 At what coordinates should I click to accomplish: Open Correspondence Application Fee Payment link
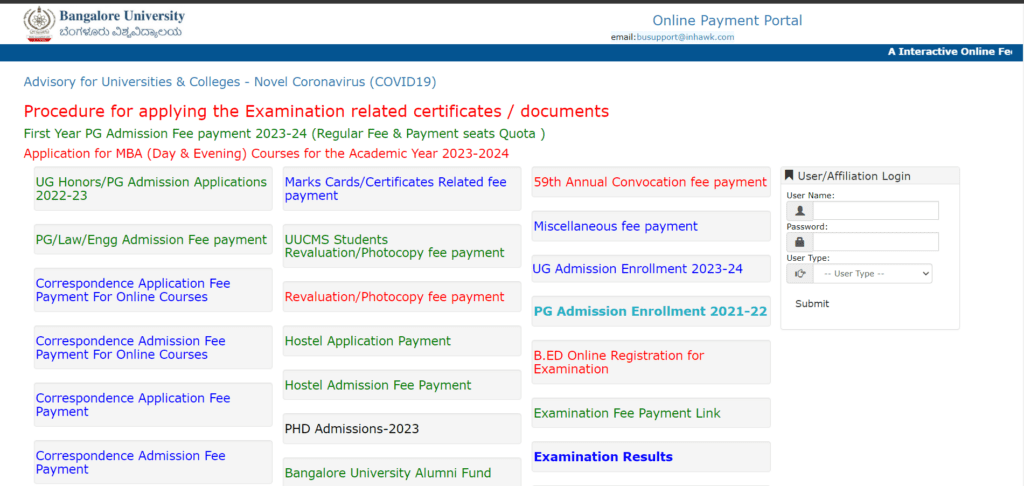point(133,405)
